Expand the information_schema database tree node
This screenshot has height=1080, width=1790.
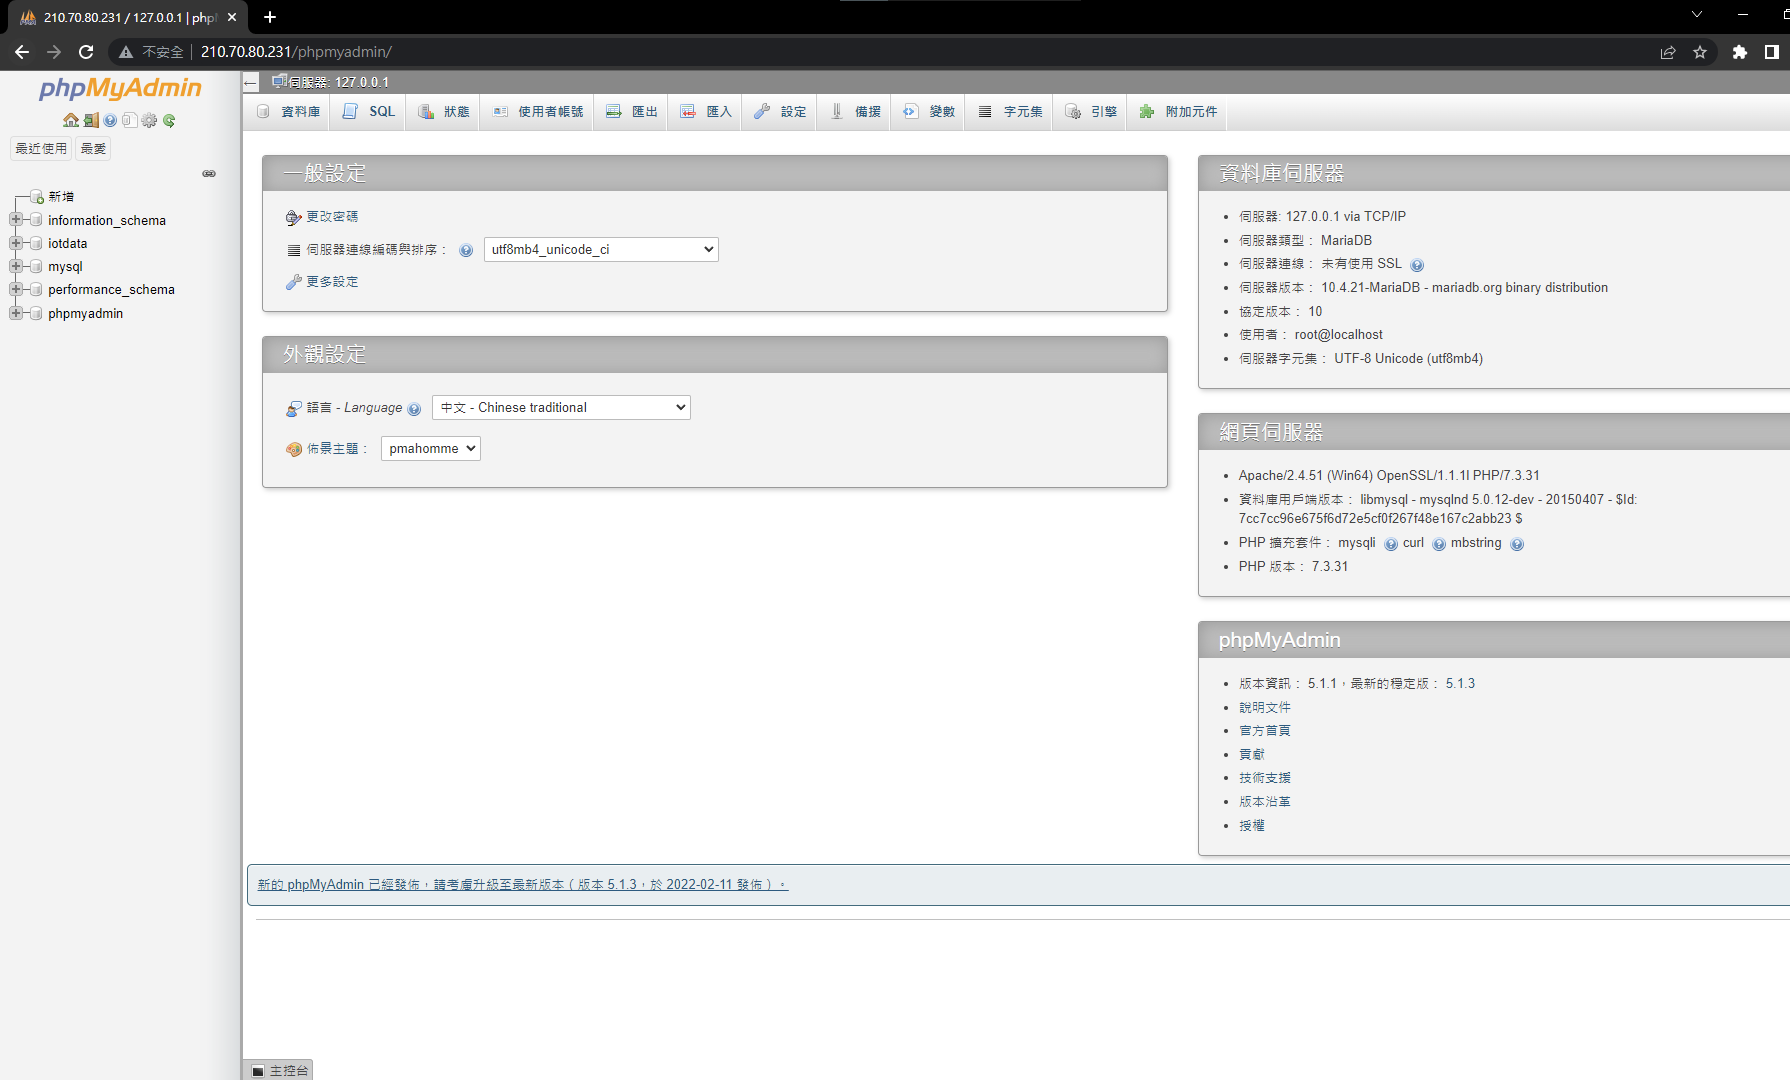click(x=16, y=220)
